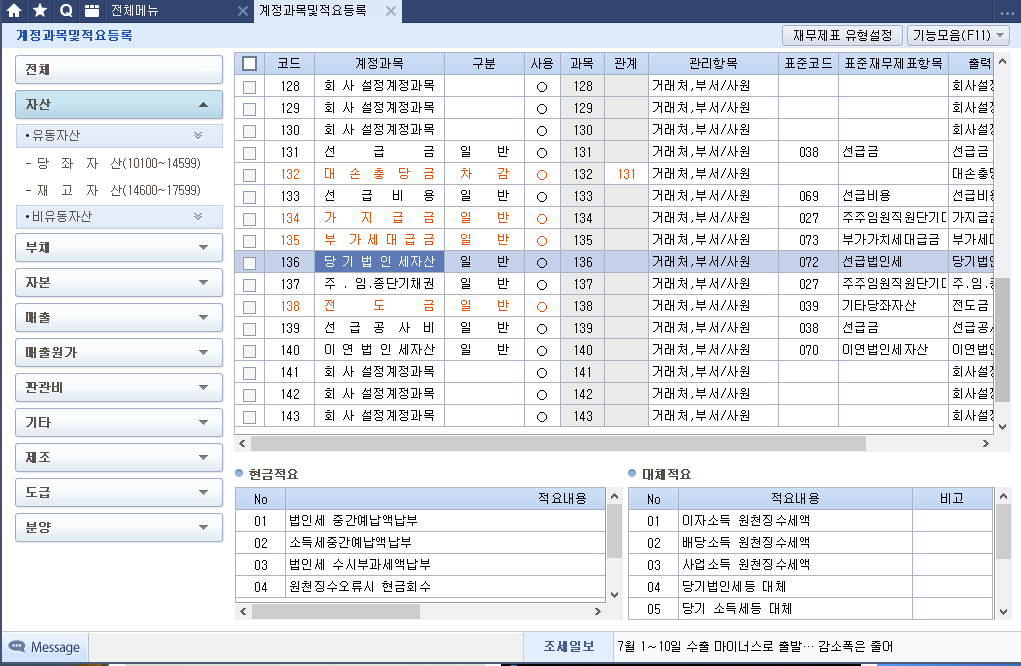
Task: Check the box for code 131 선급금
Action: pyautogui.click(x=249, y=153)
